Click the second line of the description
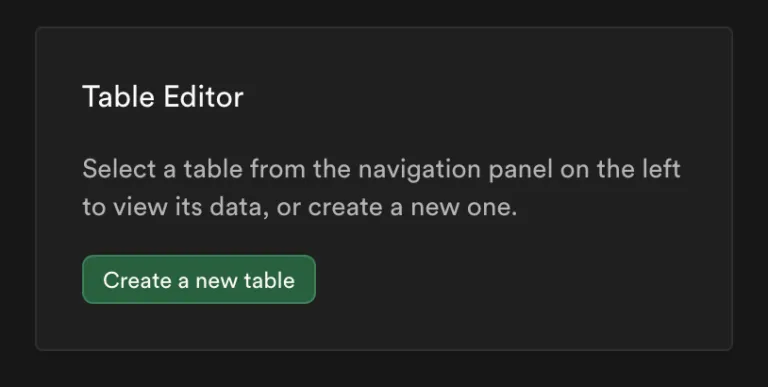Screen dimensions: 768x387 [299, 207]
